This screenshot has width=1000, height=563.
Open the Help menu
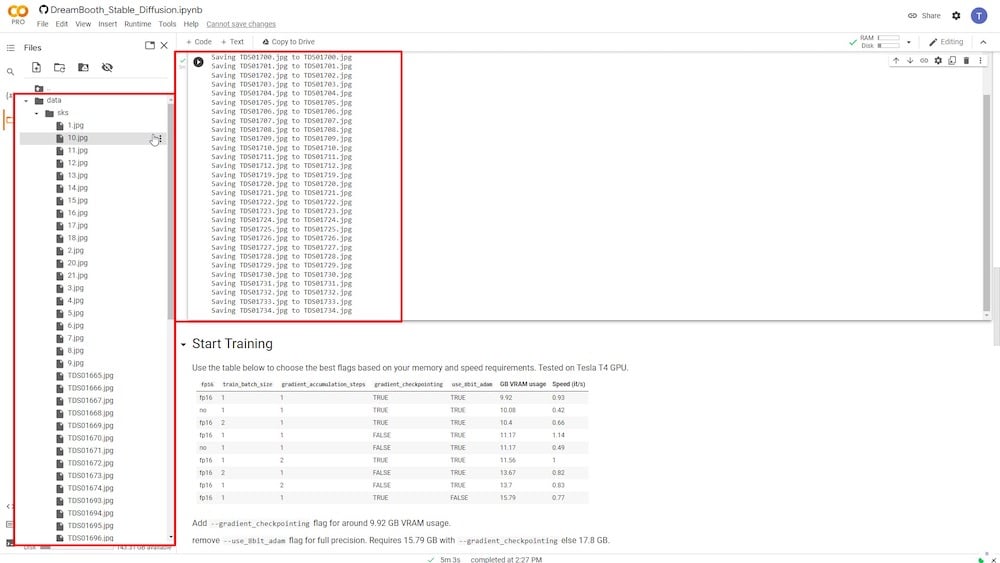tap(191, 24)
